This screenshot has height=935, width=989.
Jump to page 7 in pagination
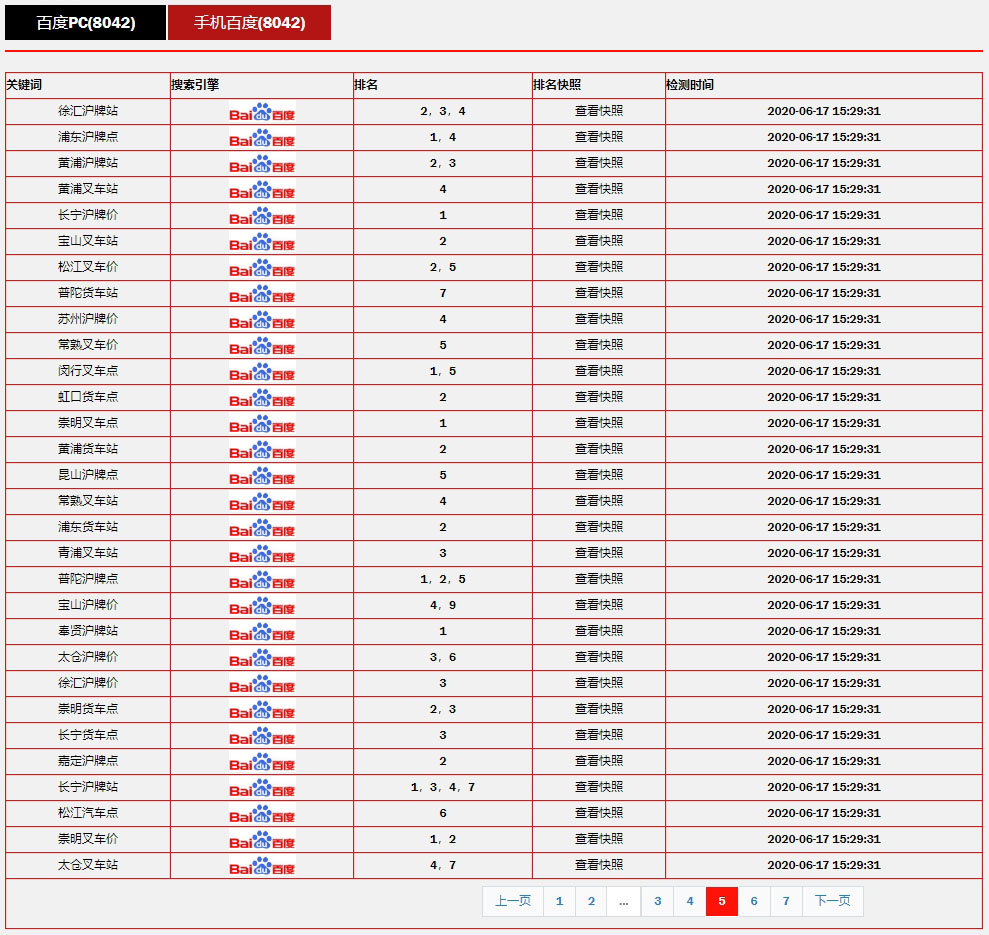786,901
